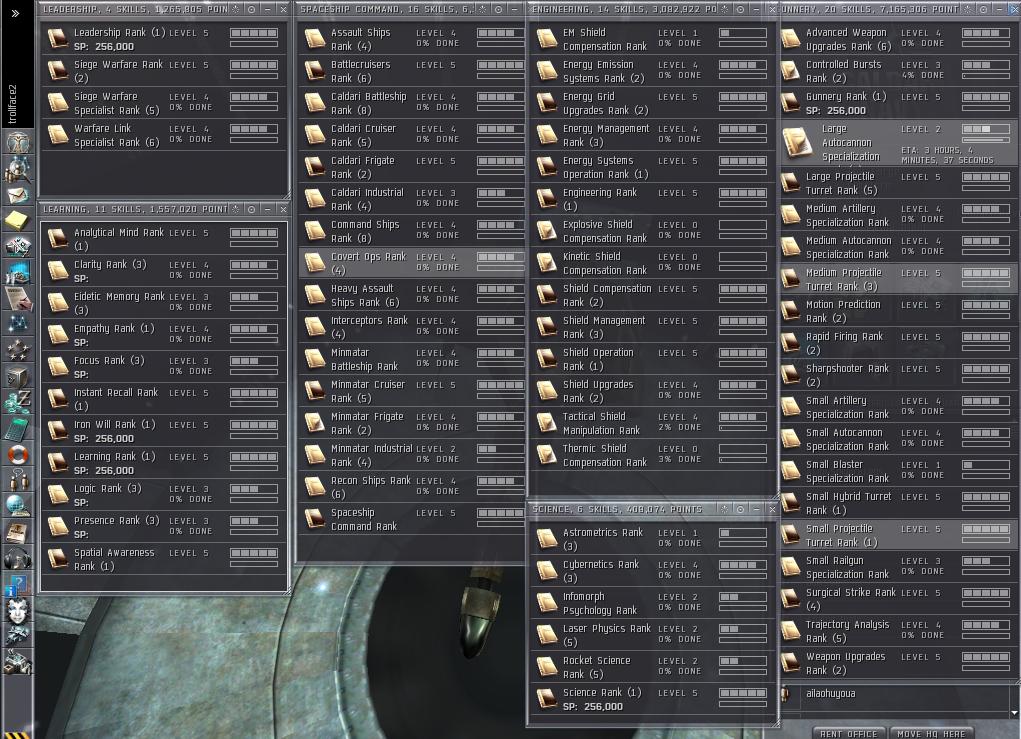The height and width of the screenshot is (739, 1021).
Task: Click the Large Autocannon Specialization skill book icon
Action: (796, 143)
